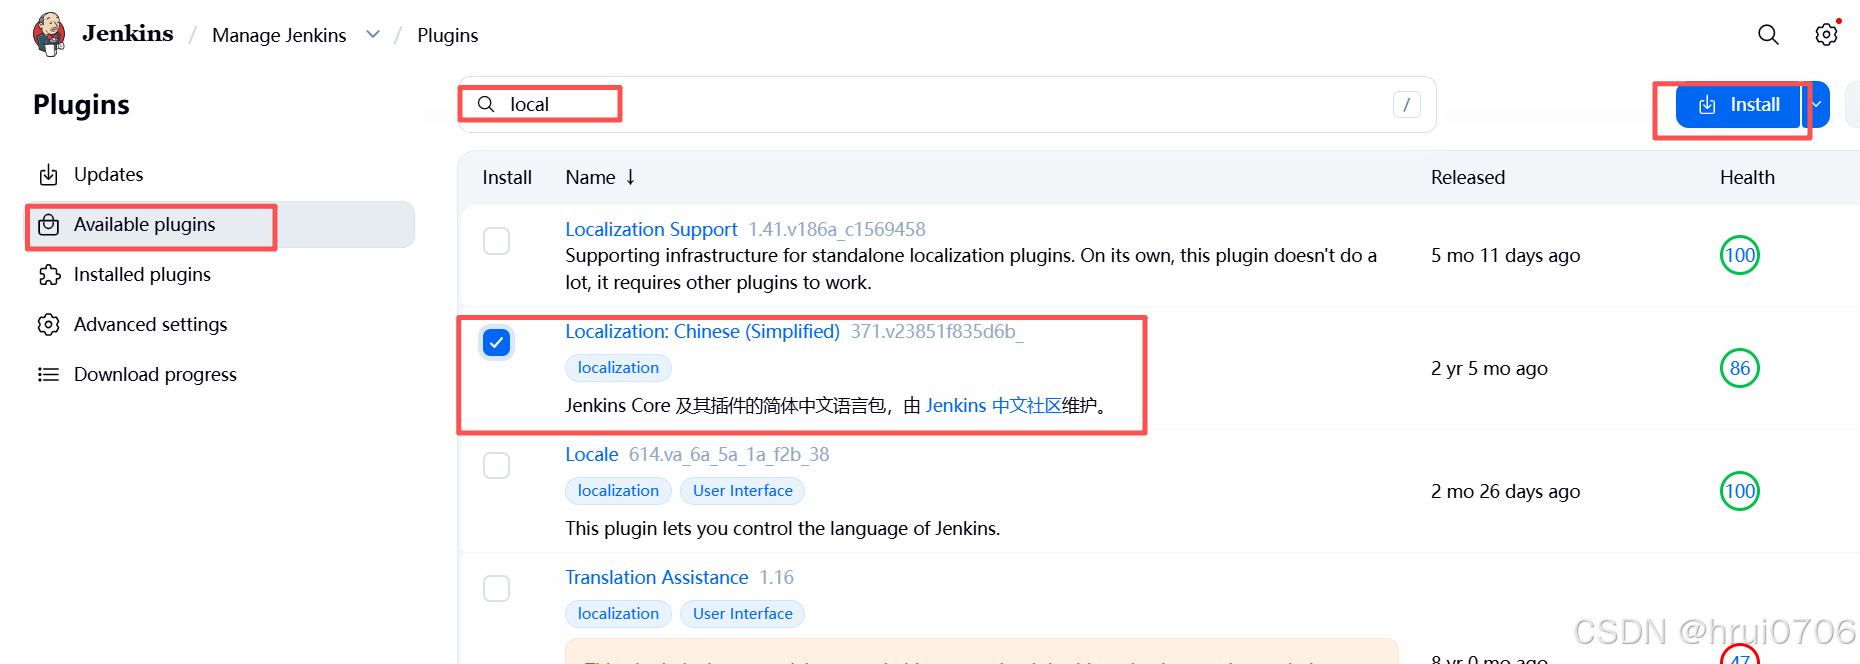Click the Health column header
1860x664 pixels.
[1747, 177]
